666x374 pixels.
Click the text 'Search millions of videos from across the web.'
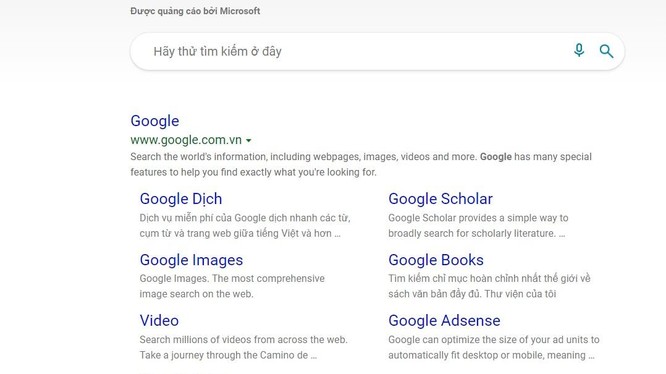[243, 340]
